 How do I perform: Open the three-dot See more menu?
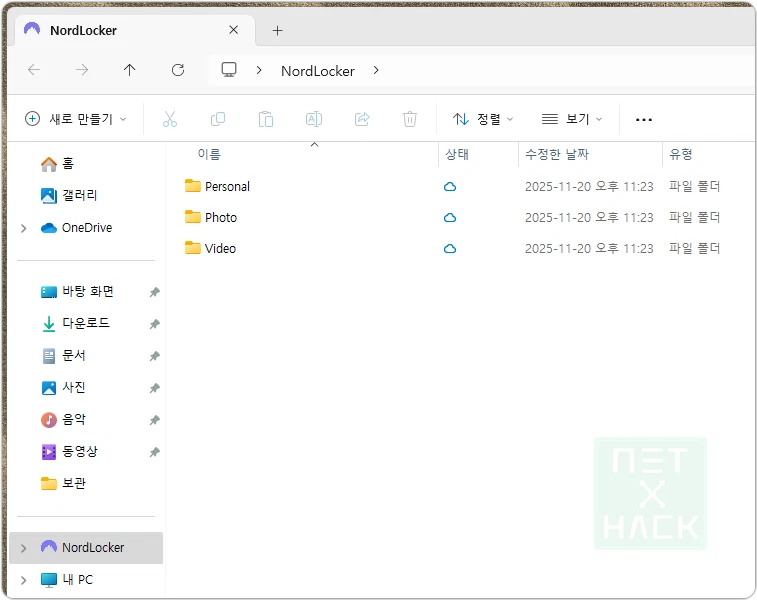644,119
